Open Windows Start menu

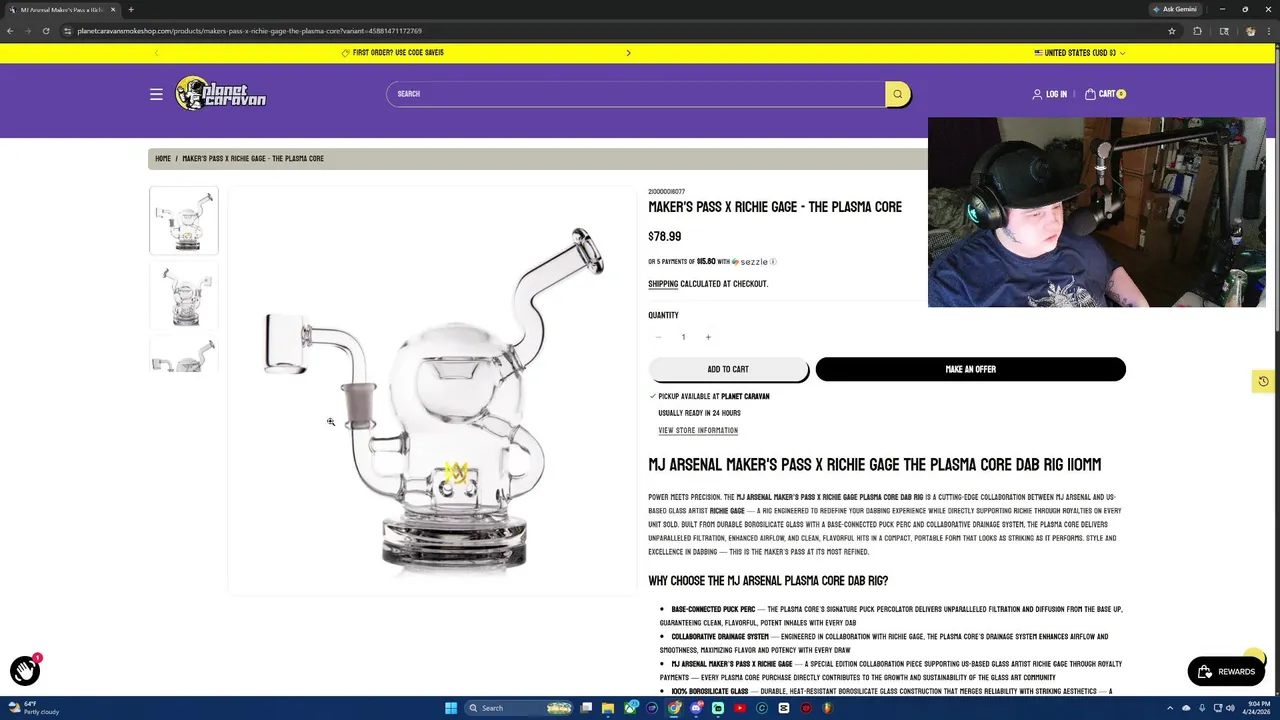(x=451, y=708)
